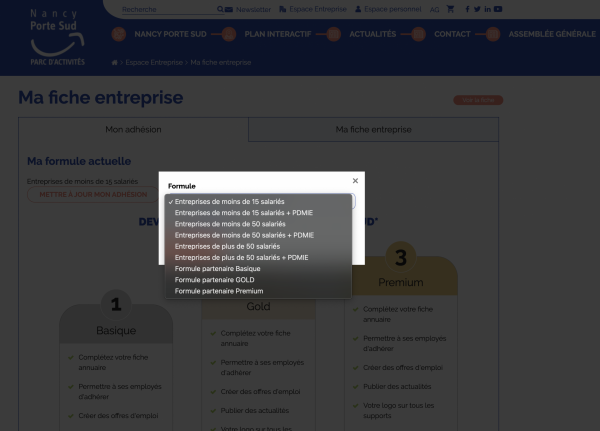The height and width of the screenshot is (431, 600).
Task: Choose Entreprises de plus de 50 salariés + PDMIE
Action: point(258,258)
